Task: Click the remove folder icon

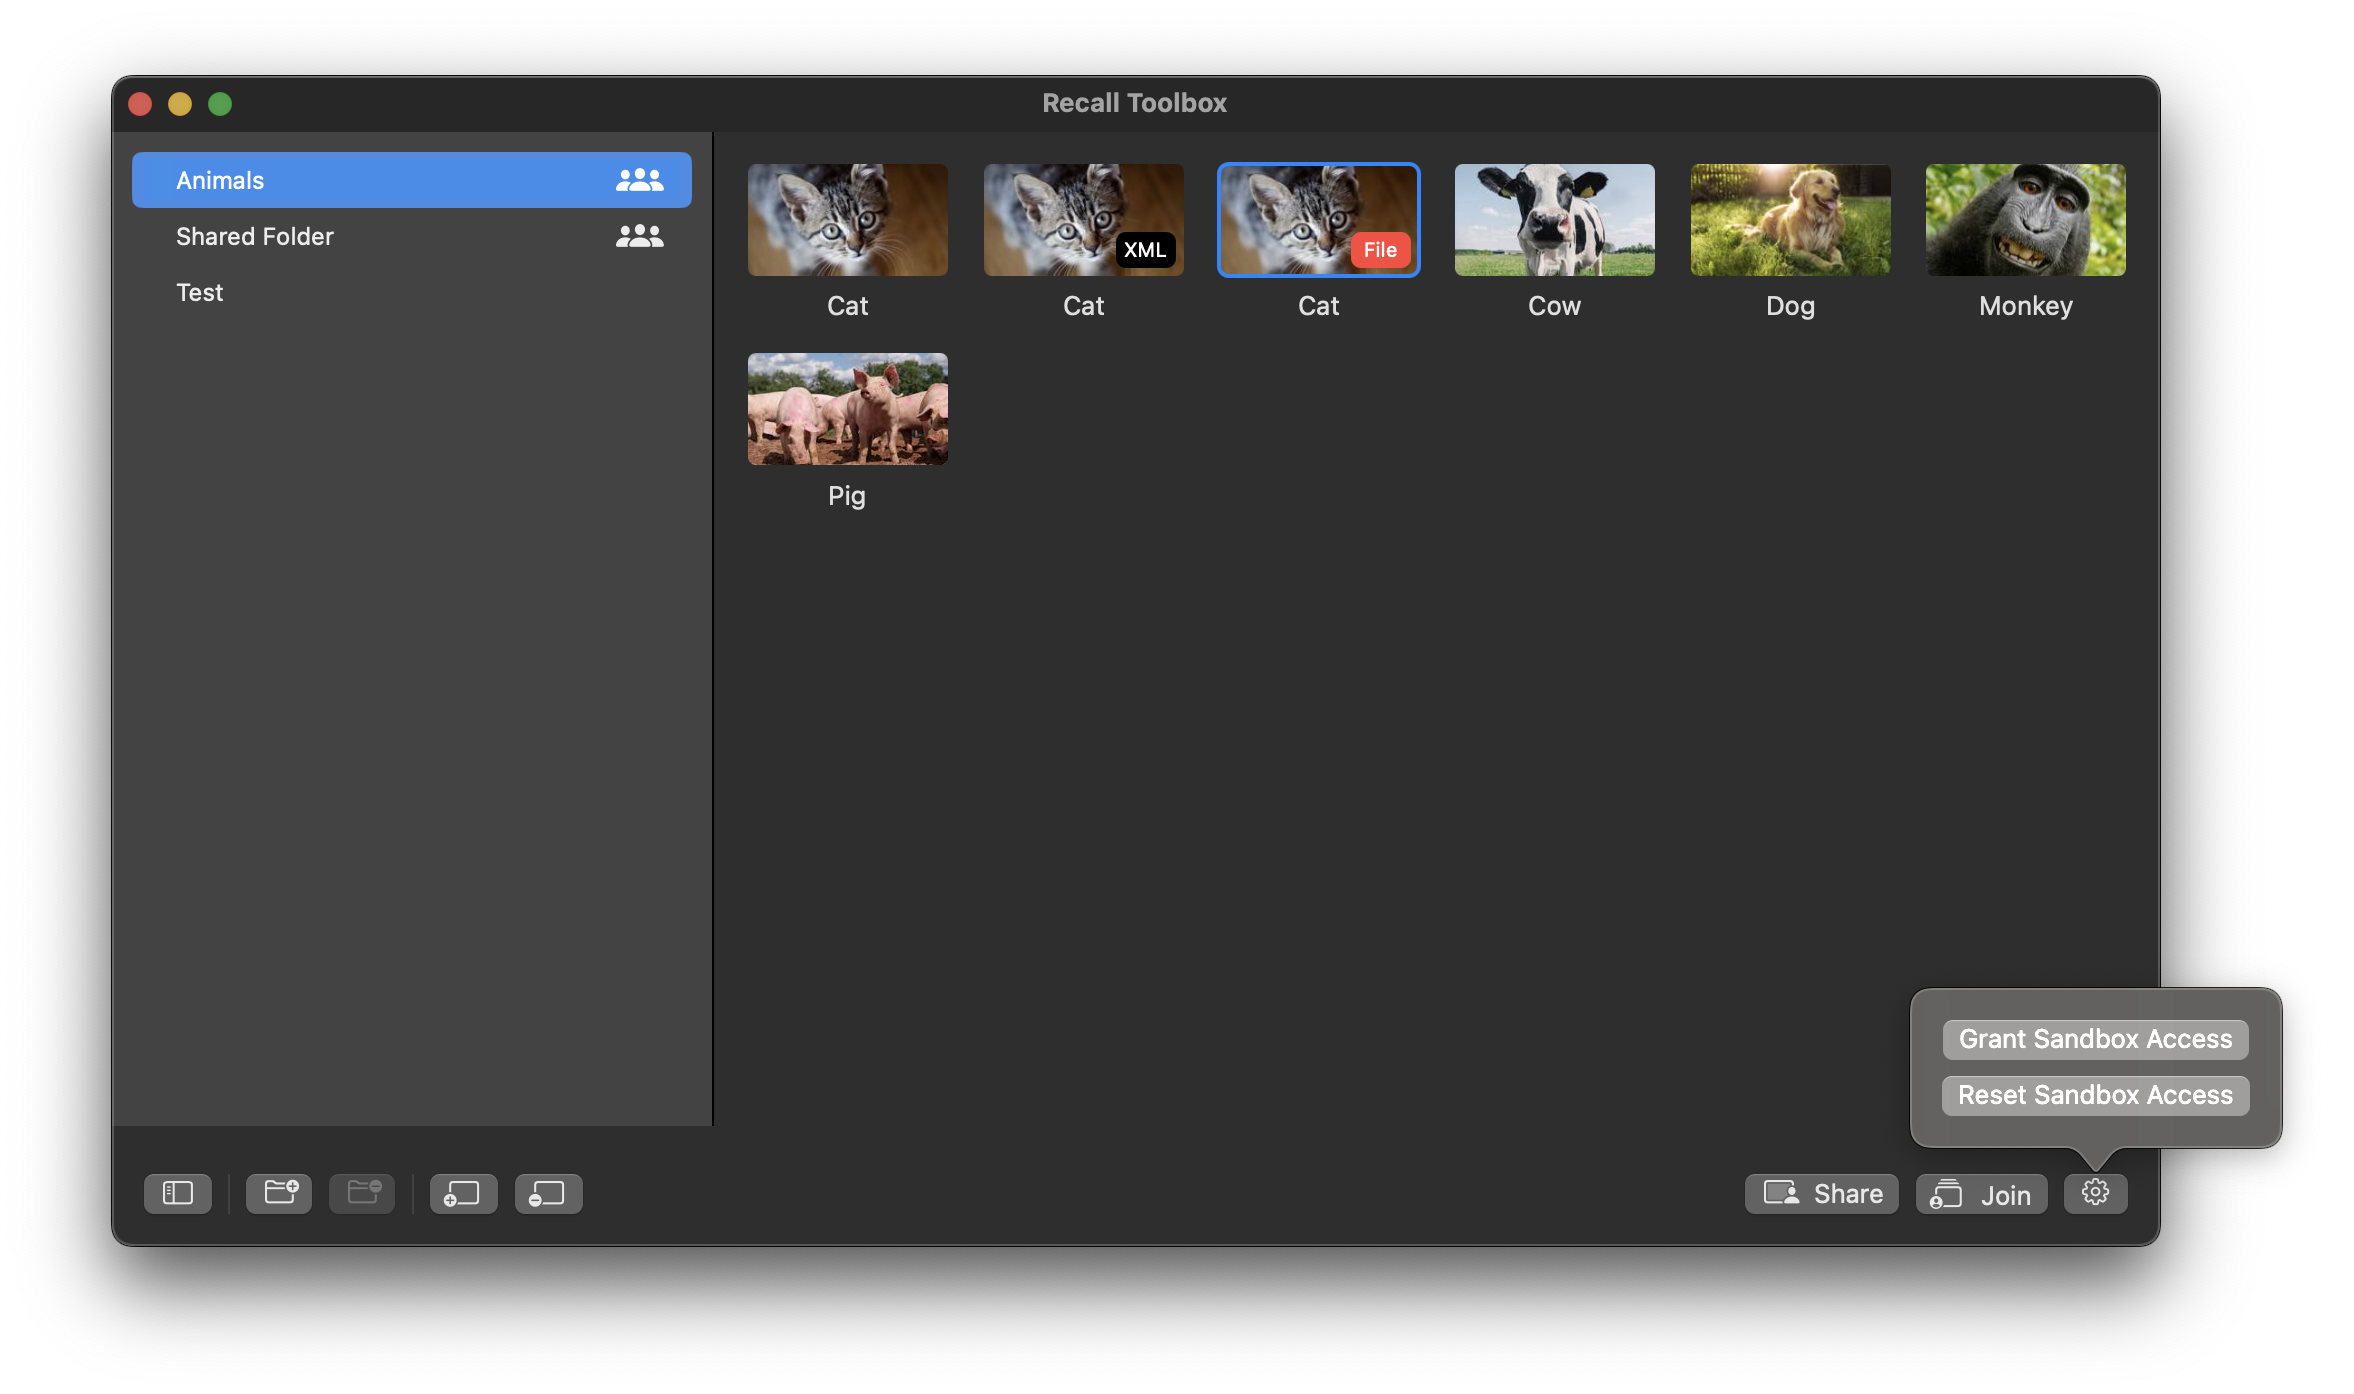Action: 363,1193
